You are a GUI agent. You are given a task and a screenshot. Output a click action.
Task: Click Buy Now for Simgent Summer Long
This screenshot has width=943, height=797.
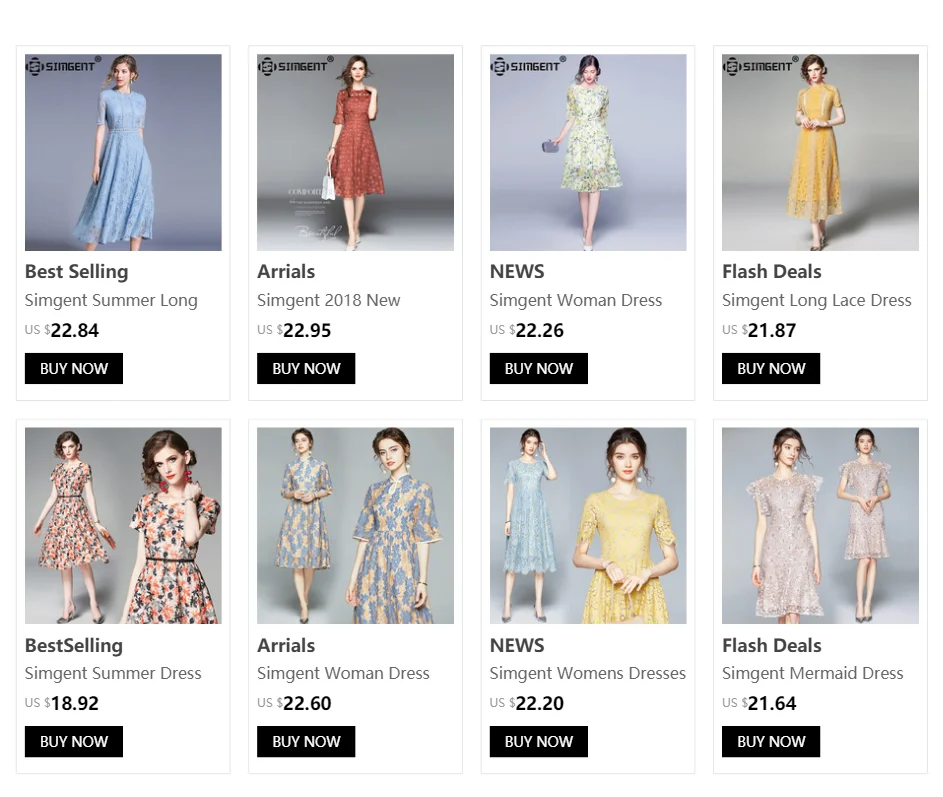74,368
